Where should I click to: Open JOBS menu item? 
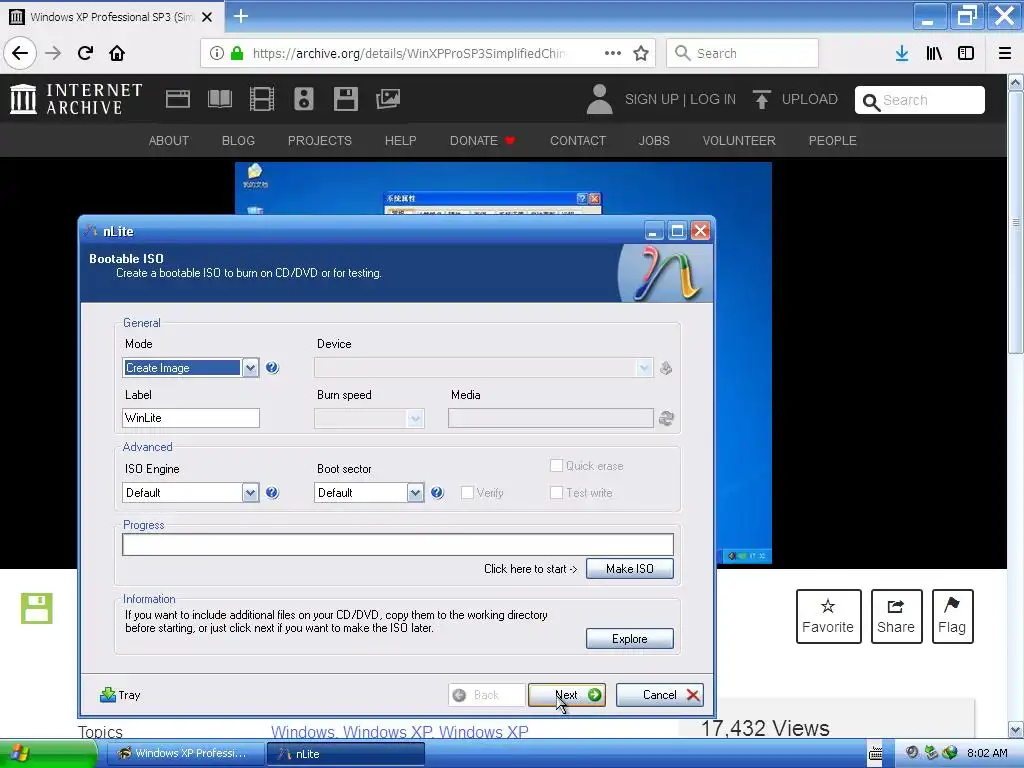pos(654,140)
